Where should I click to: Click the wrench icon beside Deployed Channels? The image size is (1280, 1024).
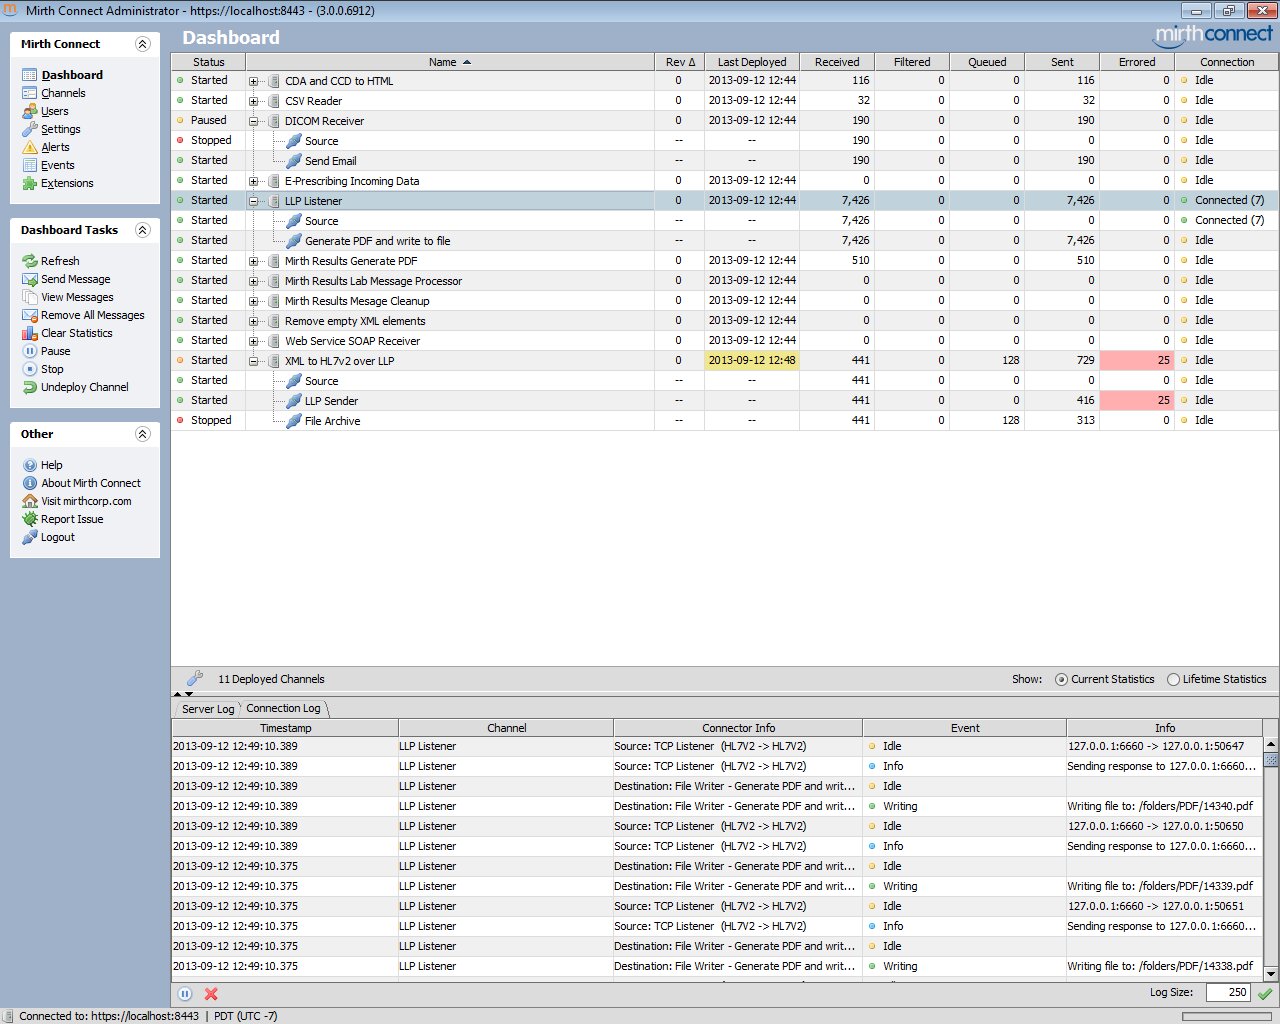point(195,679)
